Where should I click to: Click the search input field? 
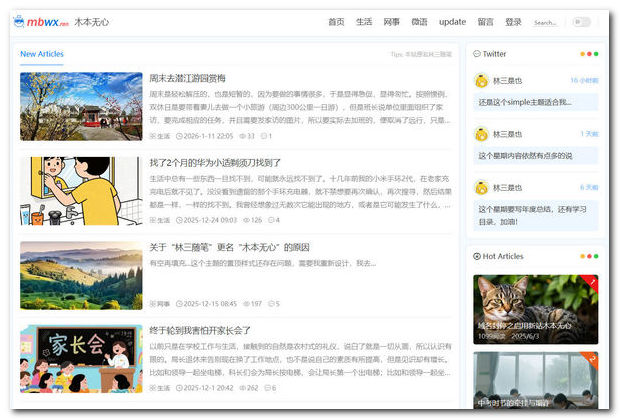tap(546, 22)
